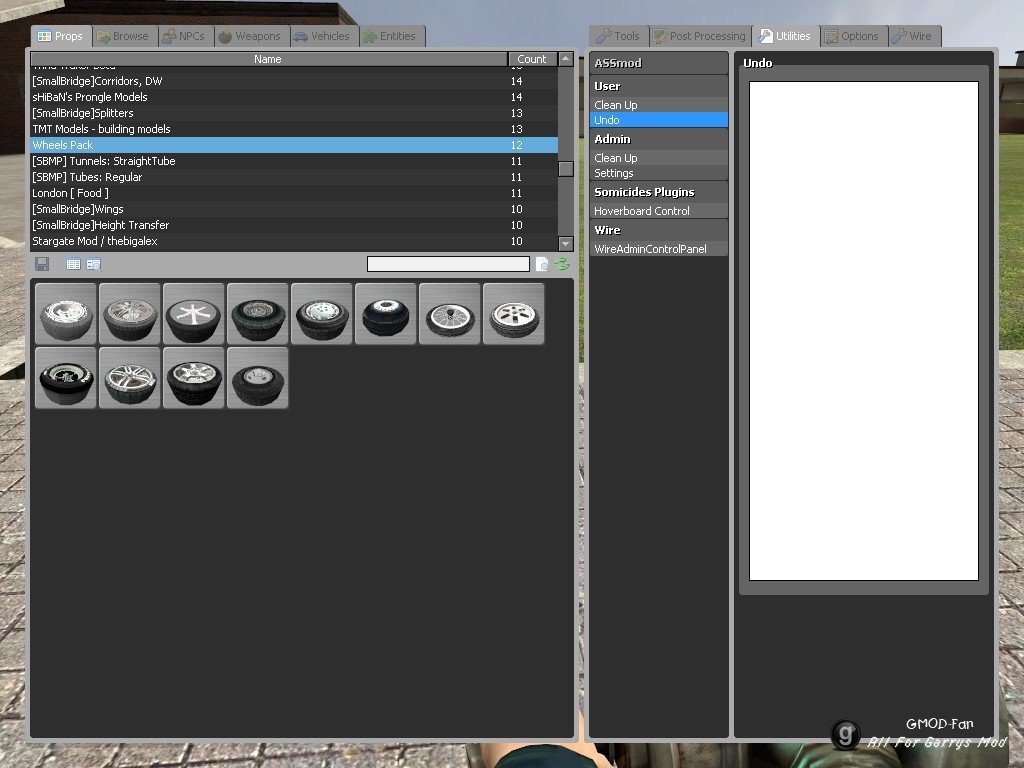Image resolution: width=1024 pixels, height=768 pixels.
Task: Click the white Undo list area
Action: pyautogui.click(x=863, y=330)
